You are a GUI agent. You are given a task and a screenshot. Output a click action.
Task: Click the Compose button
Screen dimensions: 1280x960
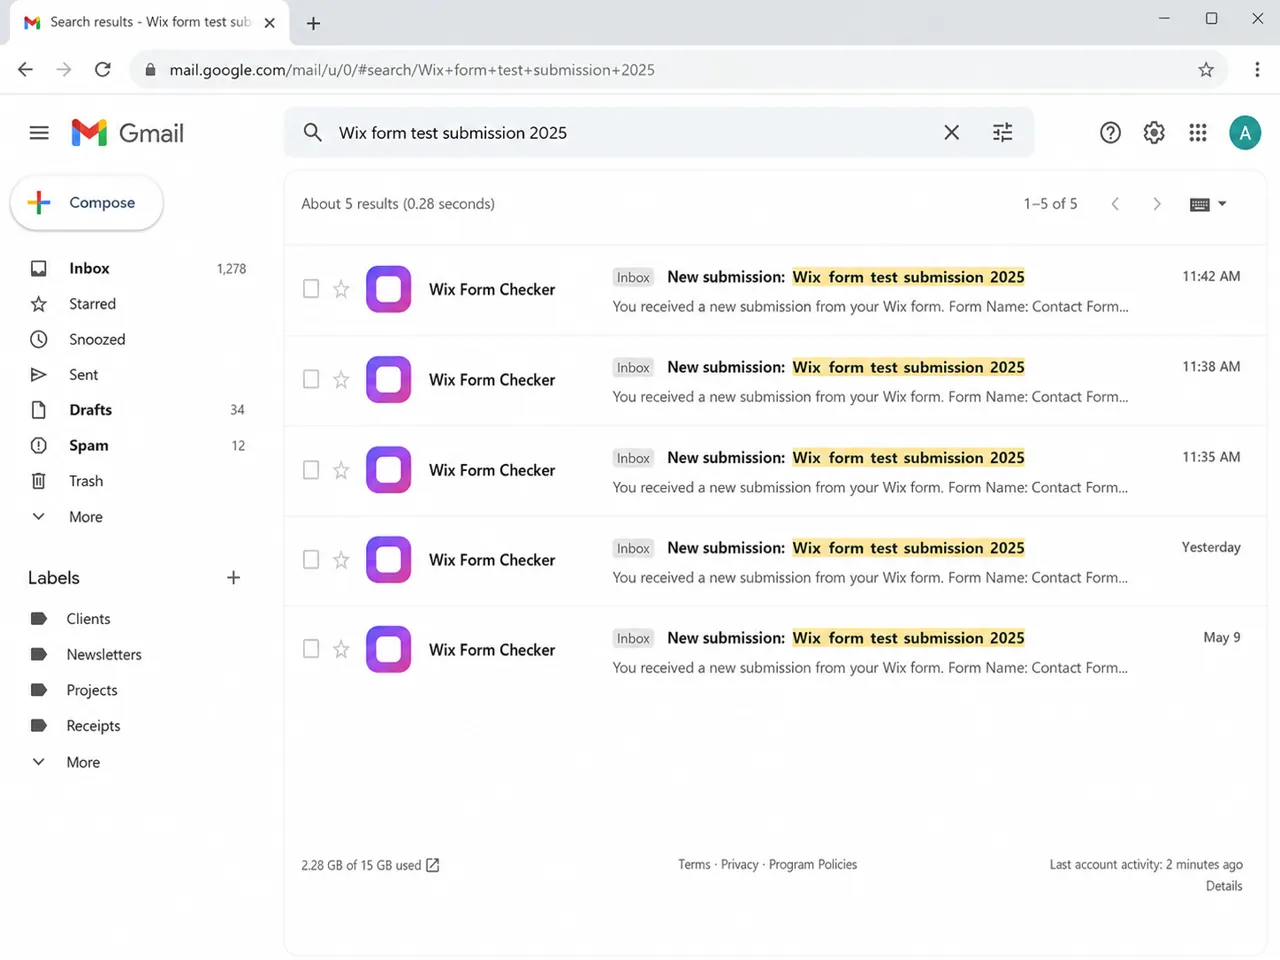click(x=87, y=203)
